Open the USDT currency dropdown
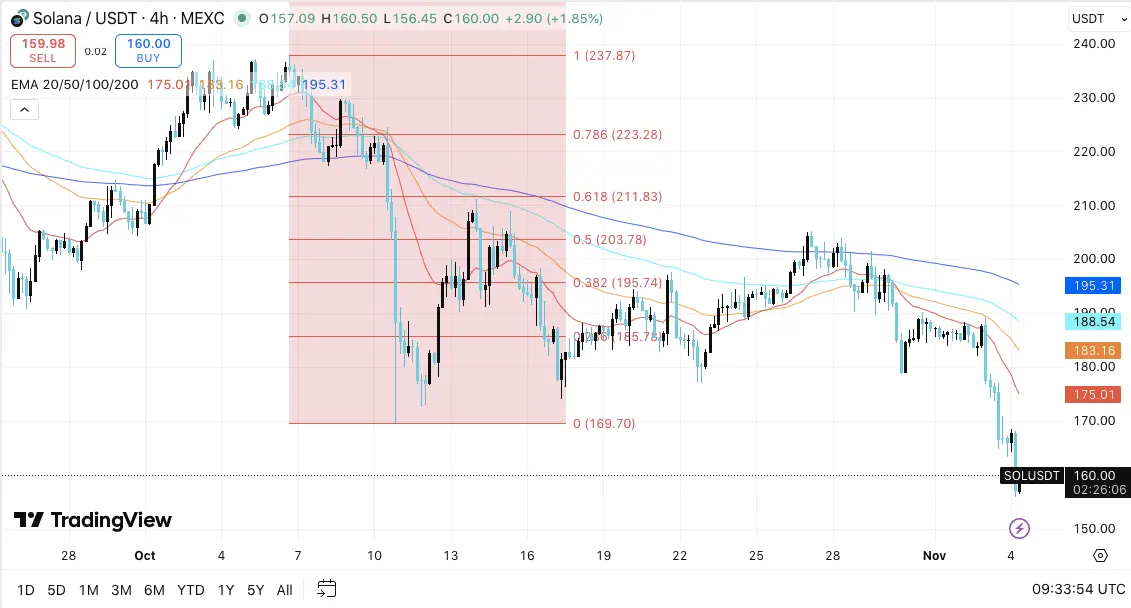Viewport: 1131px width, 608px height. (x=1092, y=17)
